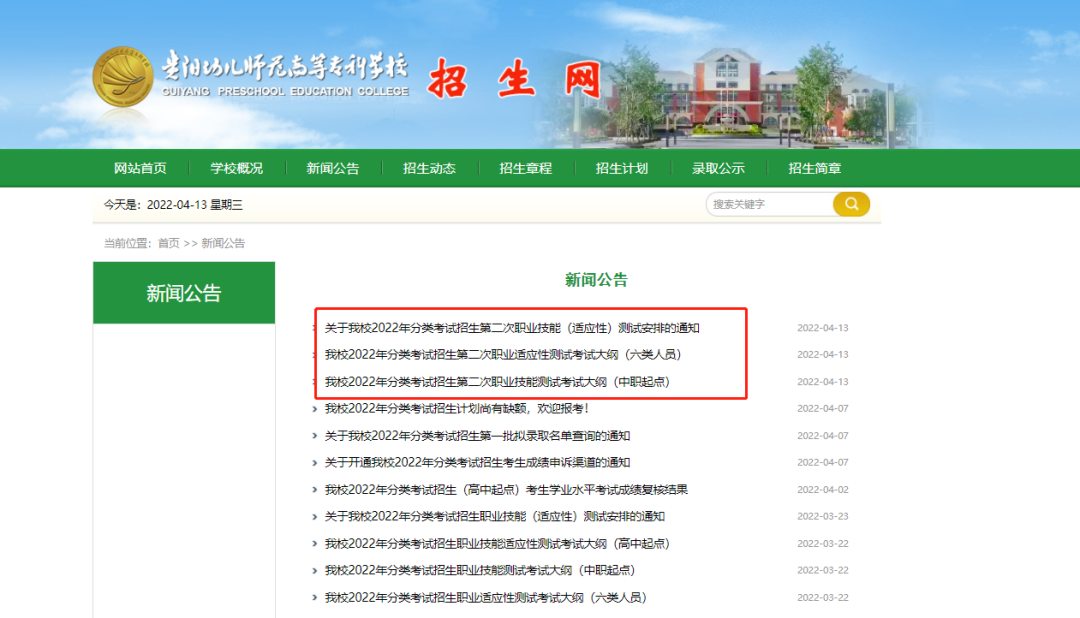Click inside the keyword search field
The width and height of the screenshot is (1080, 618).
768,204
